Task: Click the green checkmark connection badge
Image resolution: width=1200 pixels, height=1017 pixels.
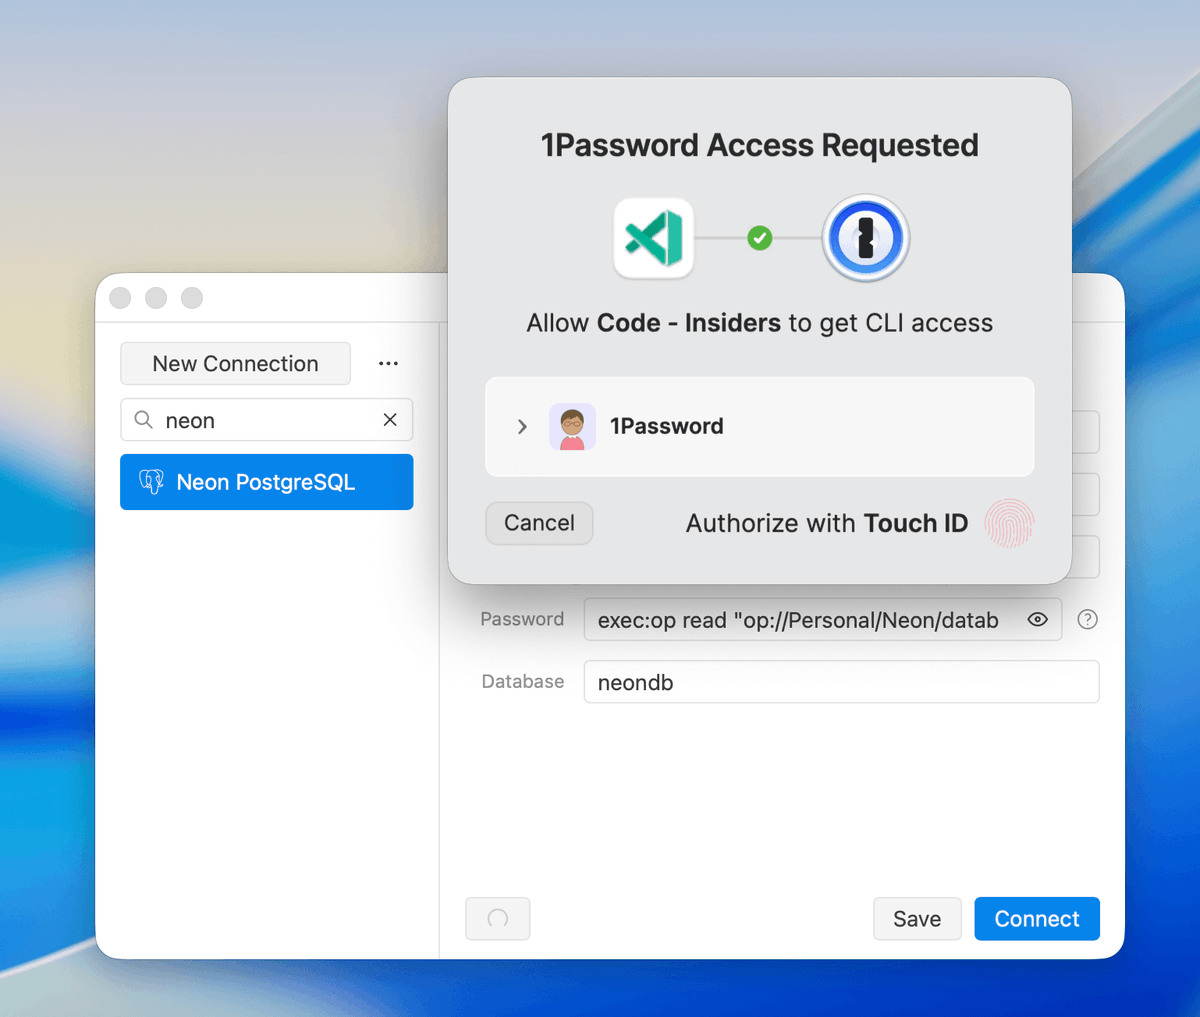Action: tap(760, 238)
